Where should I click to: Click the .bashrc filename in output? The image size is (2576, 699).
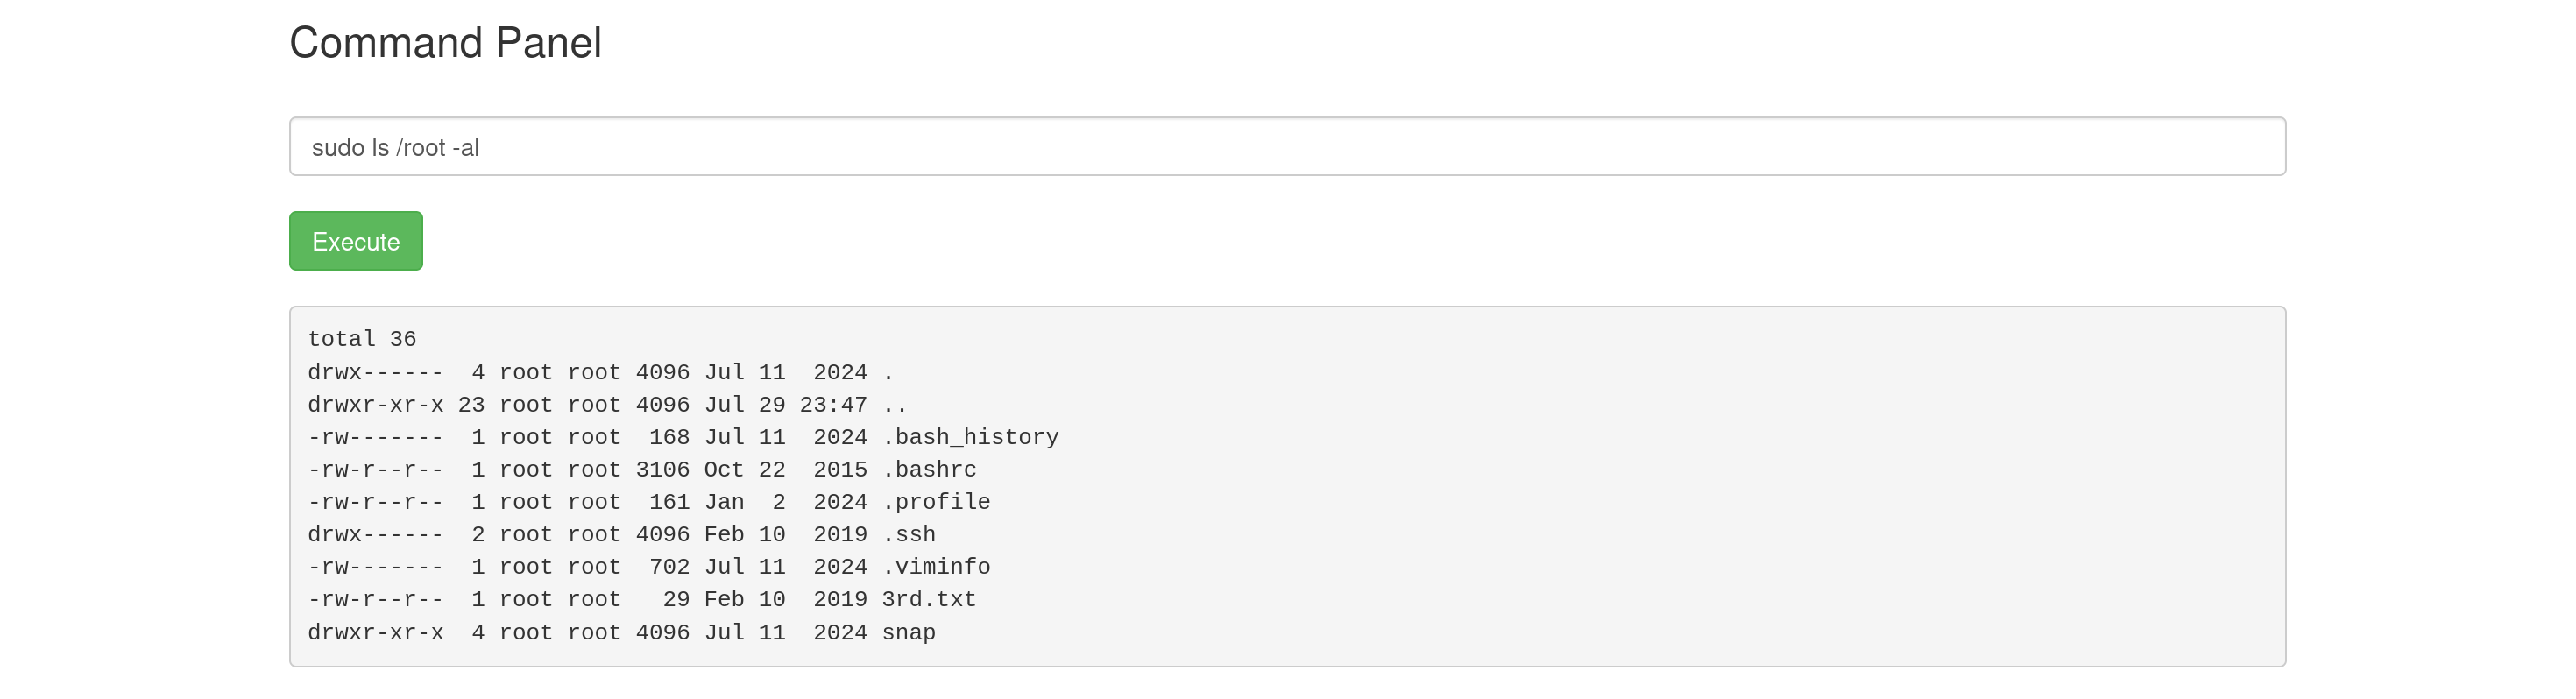tap(929, 469)
